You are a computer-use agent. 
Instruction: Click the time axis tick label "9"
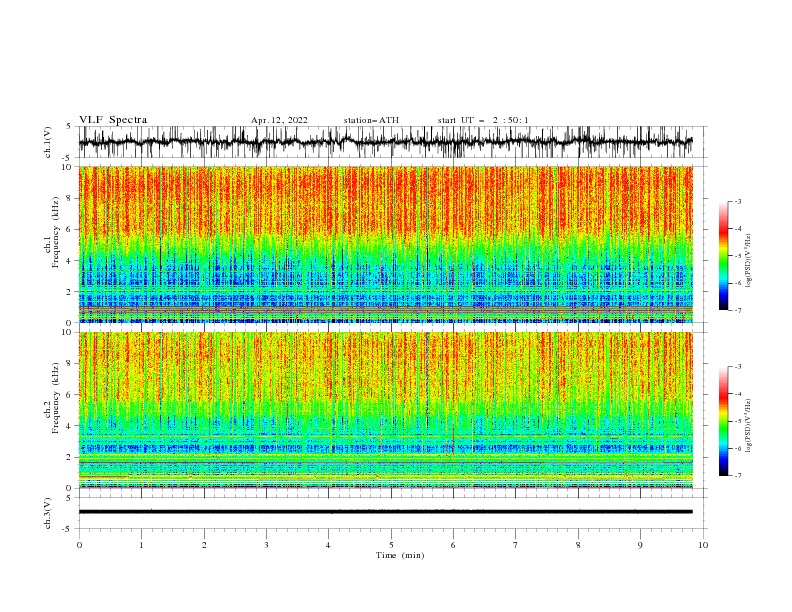click(x=640, y=545)
